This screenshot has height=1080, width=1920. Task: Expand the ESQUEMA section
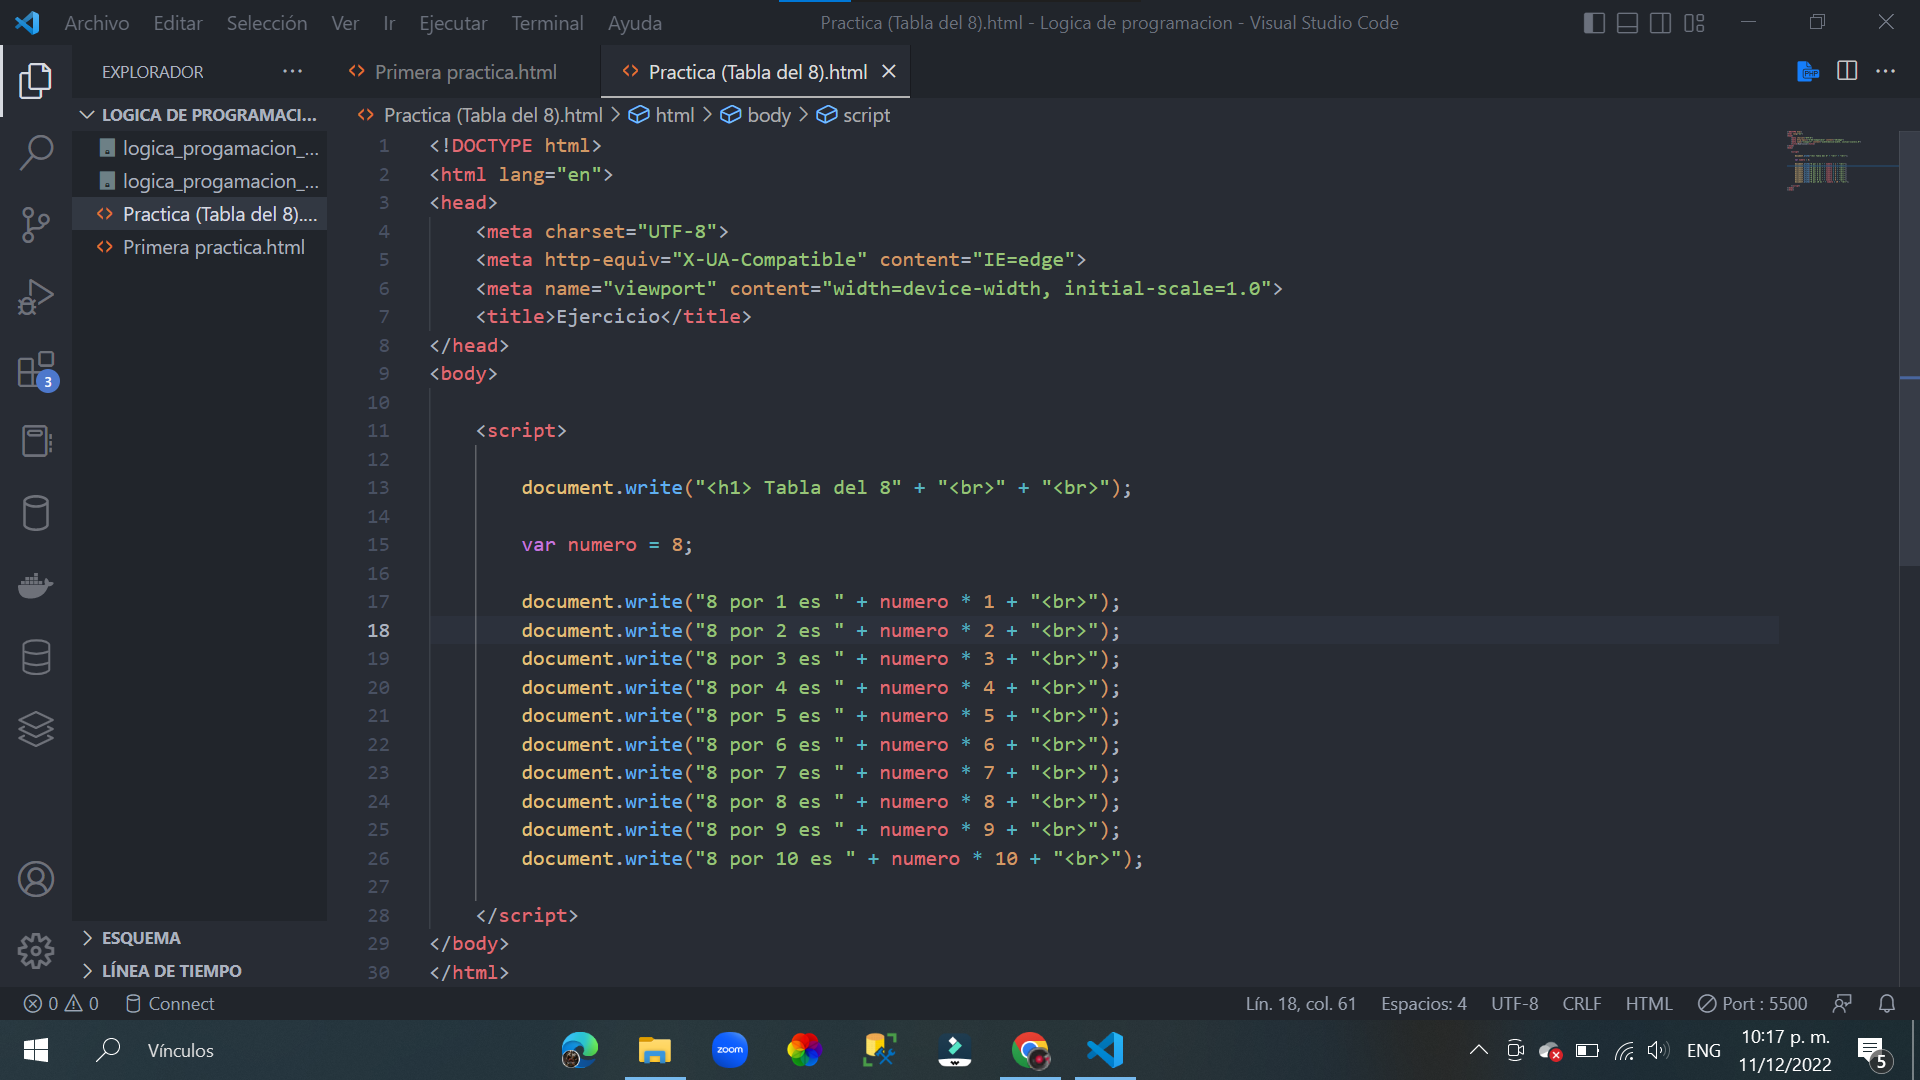(x=199, y=938)
